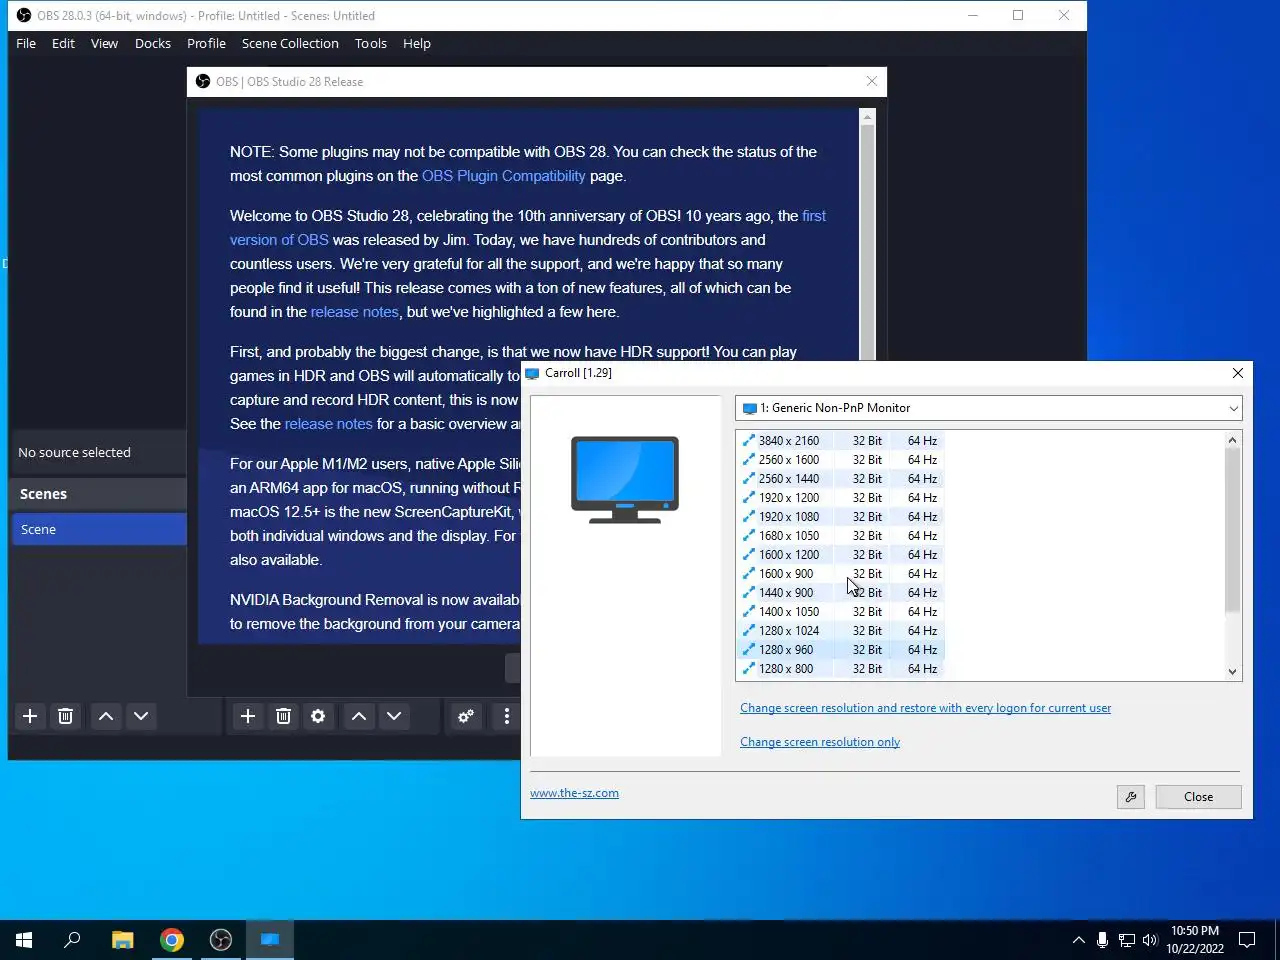Select 1920 x 1200 resolution
This screenshot has height=960, width=1280.
coord(840,498)
